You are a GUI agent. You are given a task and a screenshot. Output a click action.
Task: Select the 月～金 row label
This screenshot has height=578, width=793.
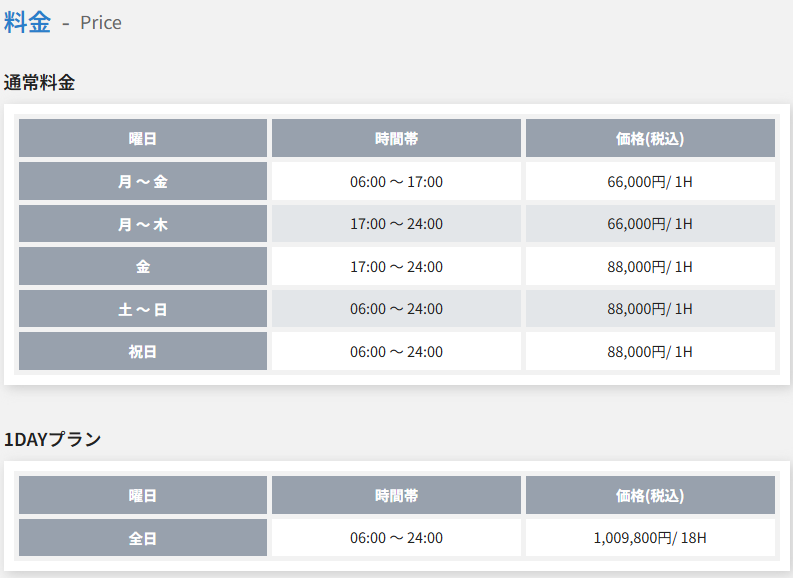(143, 181)
